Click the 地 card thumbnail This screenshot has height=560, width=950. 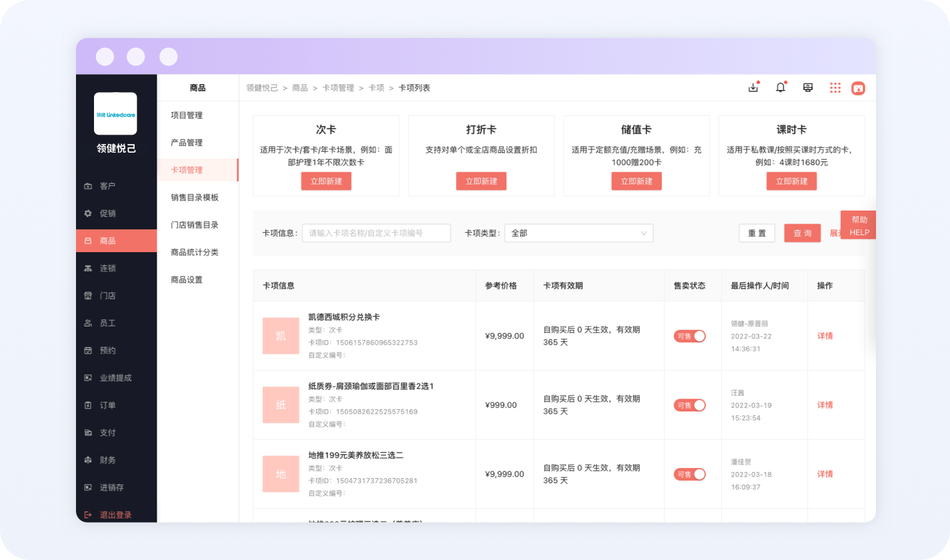(x=281, y=474)
